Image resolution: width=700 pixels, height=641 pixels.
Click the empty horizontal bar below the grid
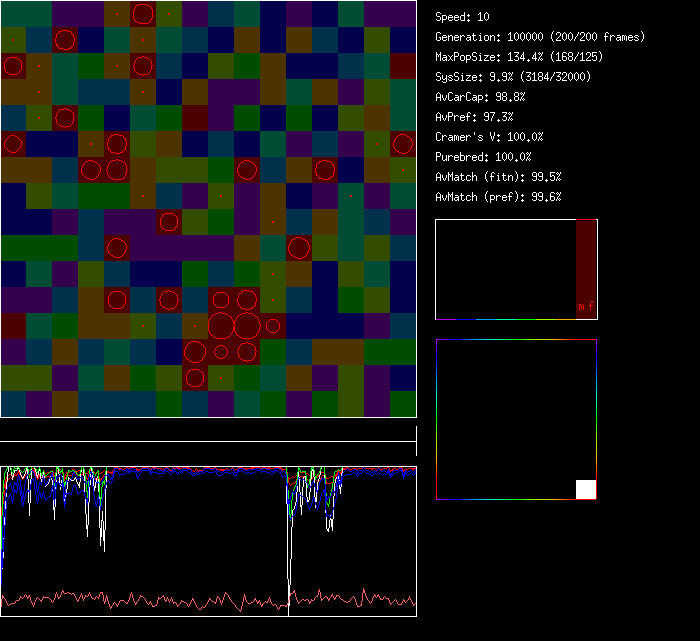pyautogui.click(x=208, y=431)
